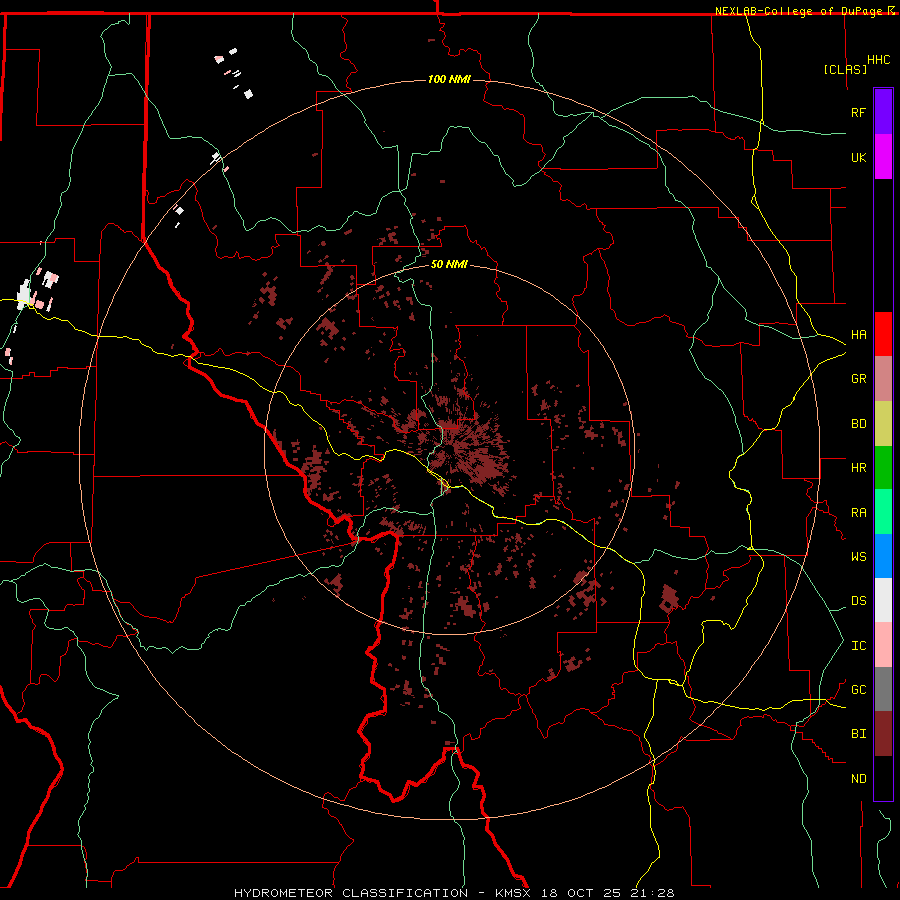Viewport: 900px width, 900px height.
Task: Pick the RA legend color block
Action: [x=883, y=512]
